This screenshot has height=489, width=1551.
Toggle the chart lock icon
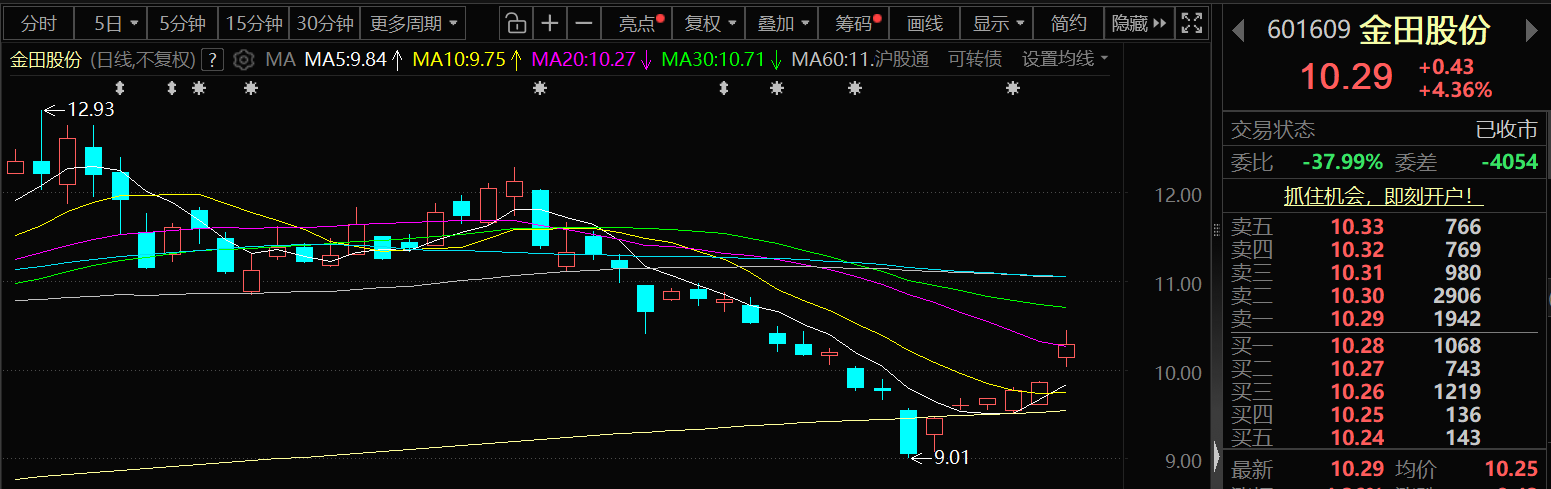click(x=514, y=23)
